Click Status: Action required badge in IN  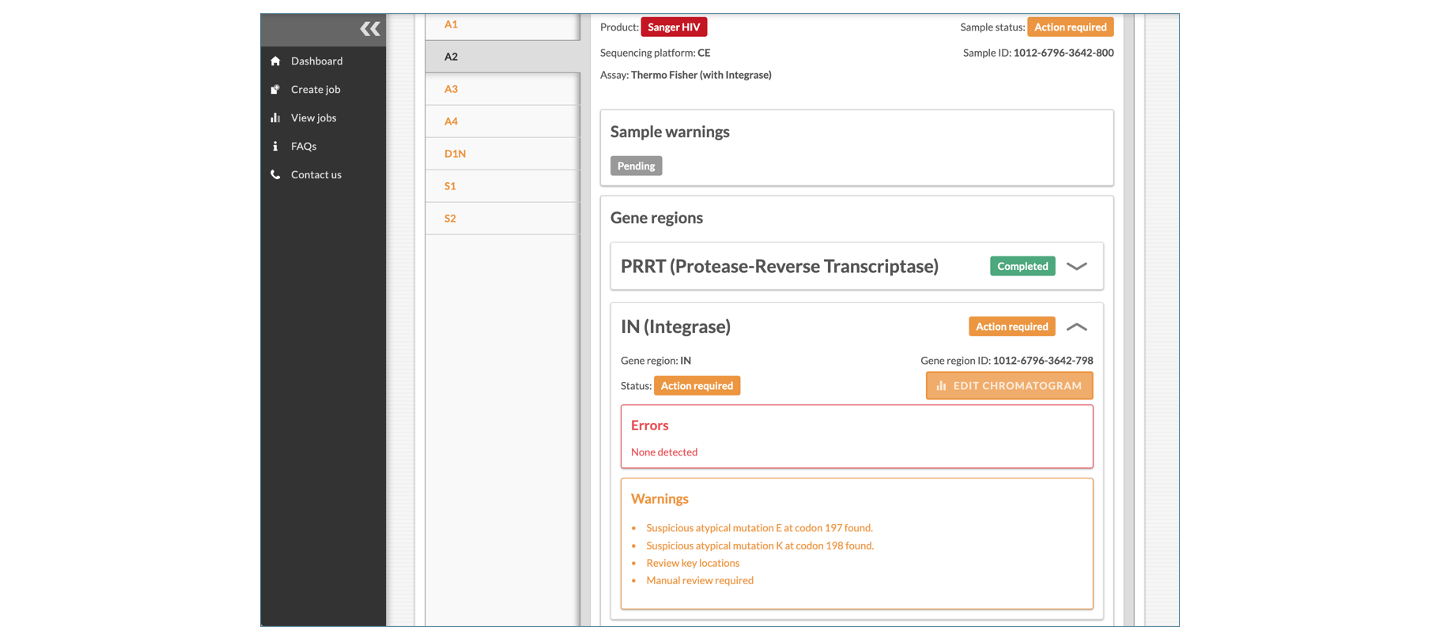[697, 385]
